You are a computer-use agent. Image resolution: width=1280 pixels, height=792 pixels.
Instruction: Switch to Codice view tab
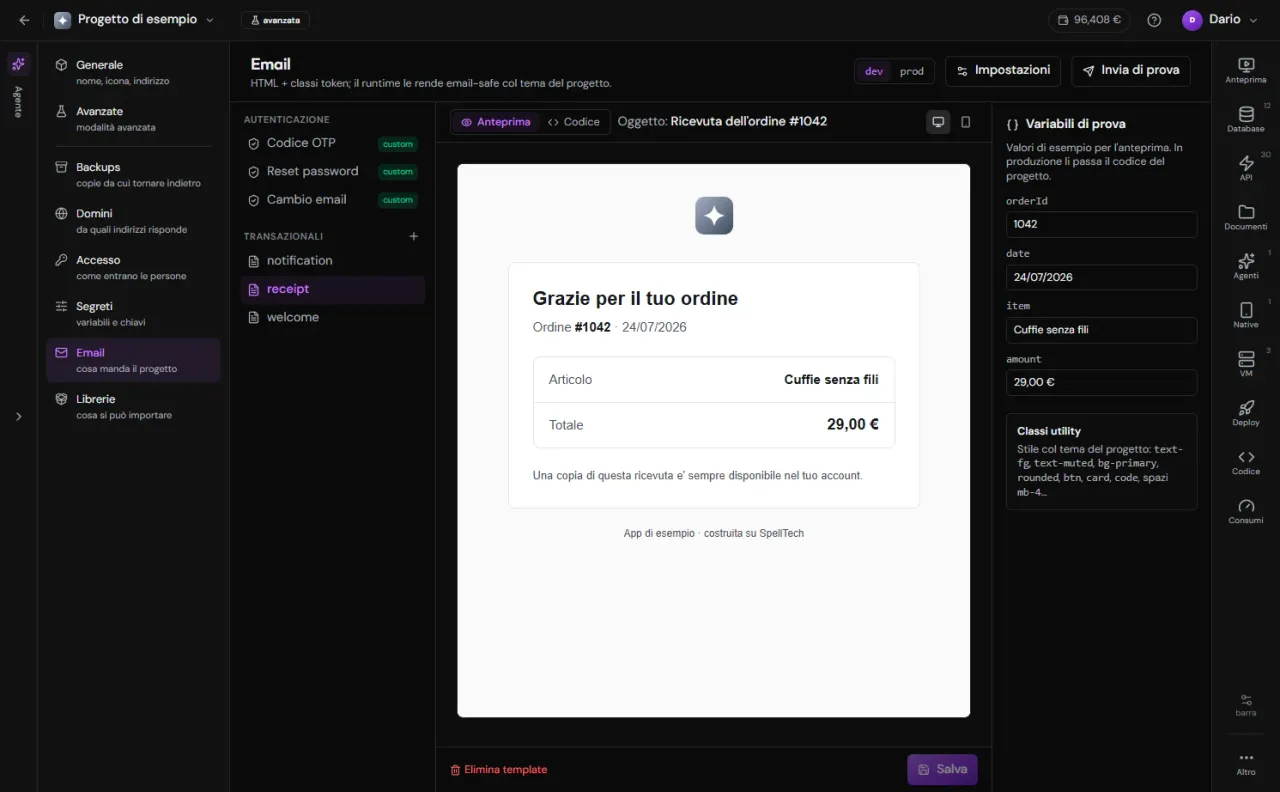point(574,122)
